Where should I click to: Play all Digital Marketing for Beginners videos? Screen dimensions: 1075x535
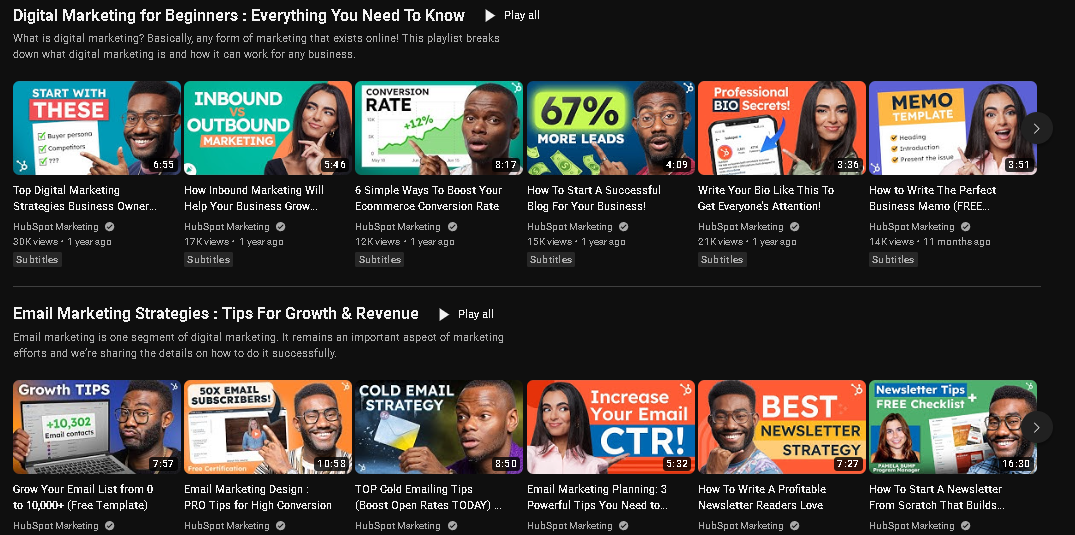512,15
